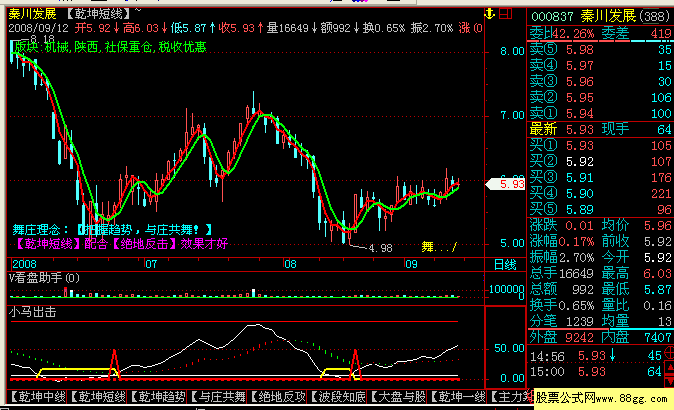Click the 量比 0.16 field
Viewport: 674px width, 410px height.
click(637, 305)
